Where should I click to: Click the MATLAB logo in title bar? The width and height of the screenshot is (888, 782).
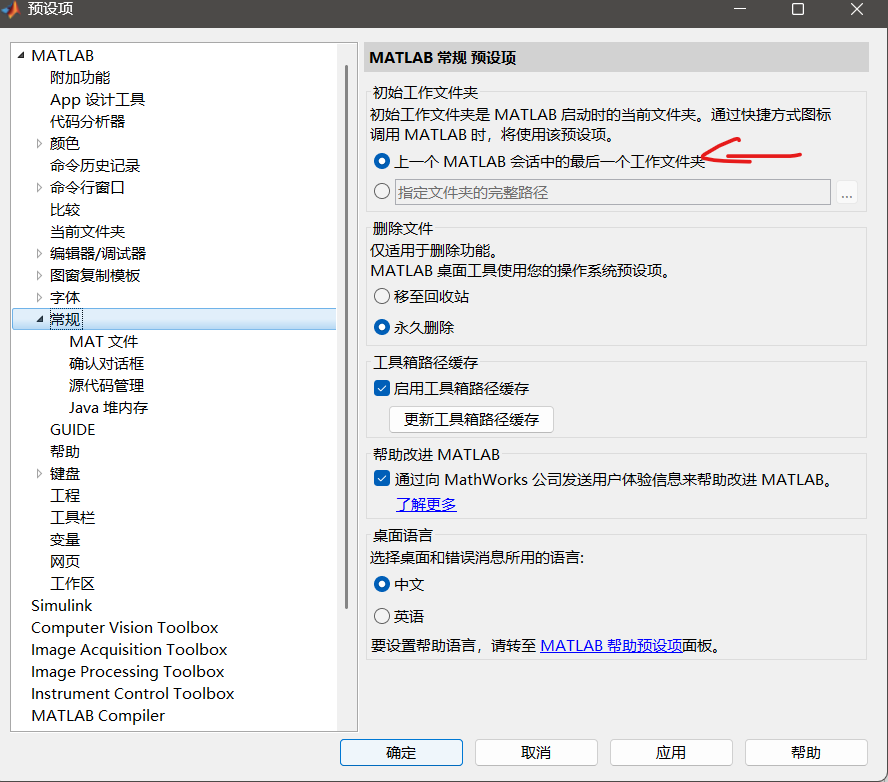pyautogui.click(x=11, y=10)
